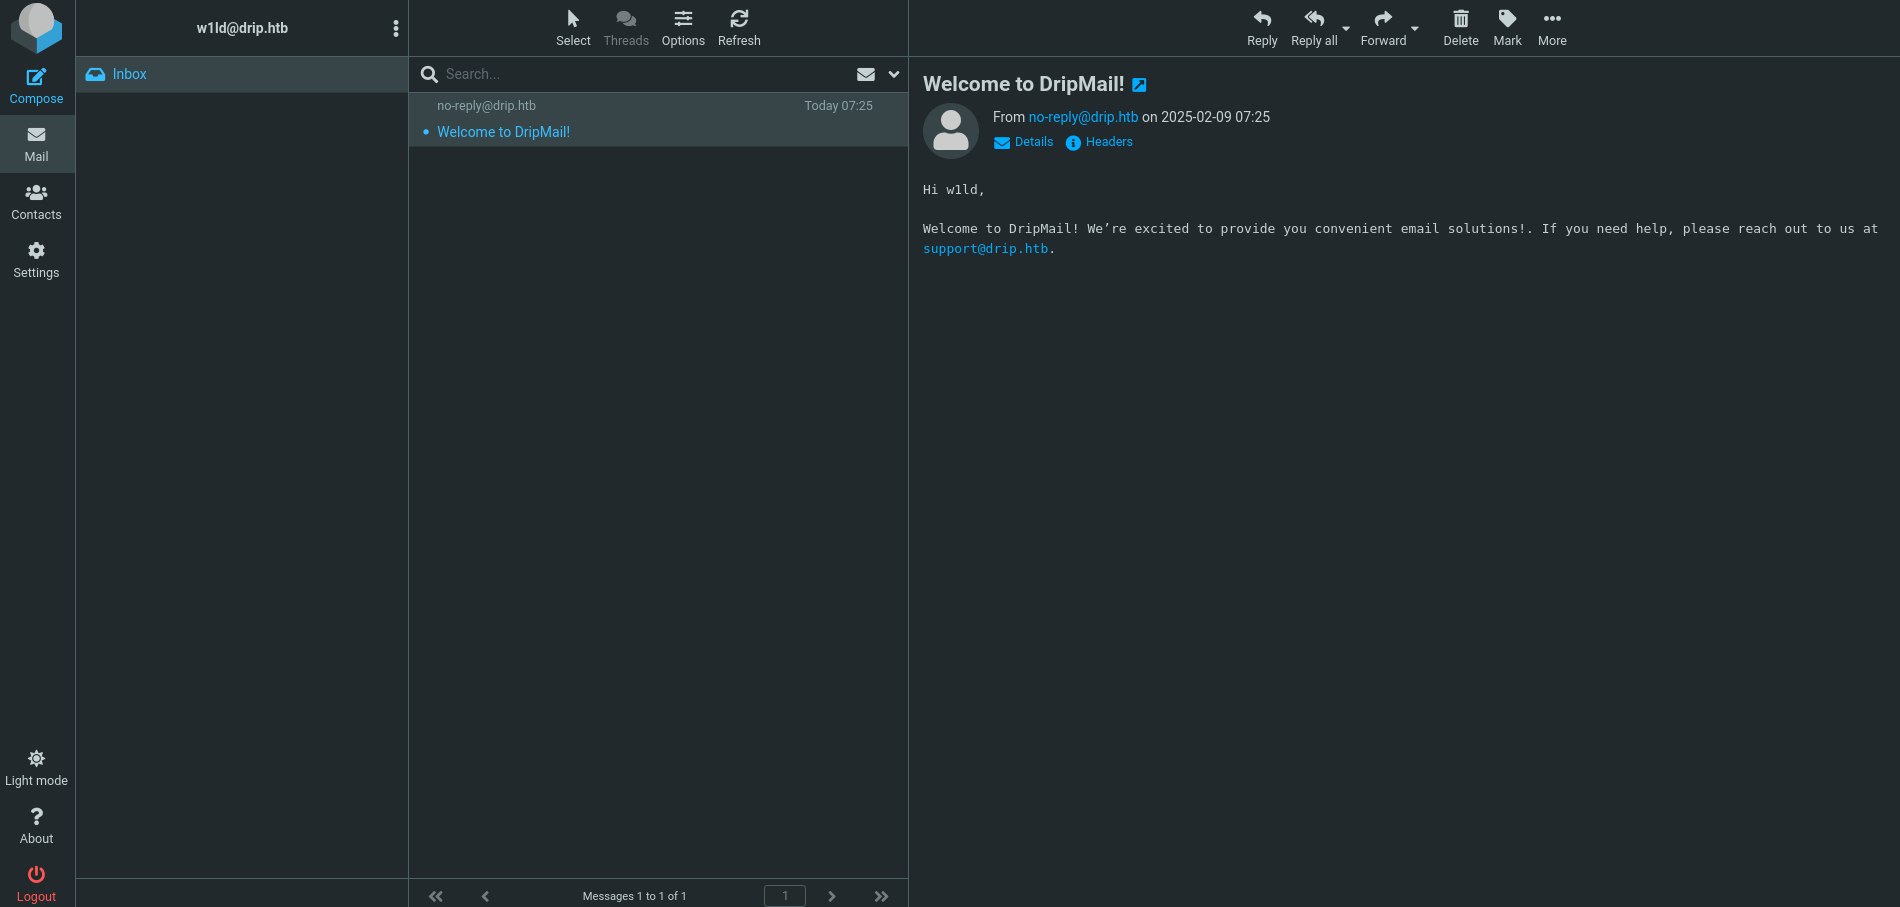Click into the Search mail field
This screenshot has height=907, width=1900.
(x=640, y=74)
